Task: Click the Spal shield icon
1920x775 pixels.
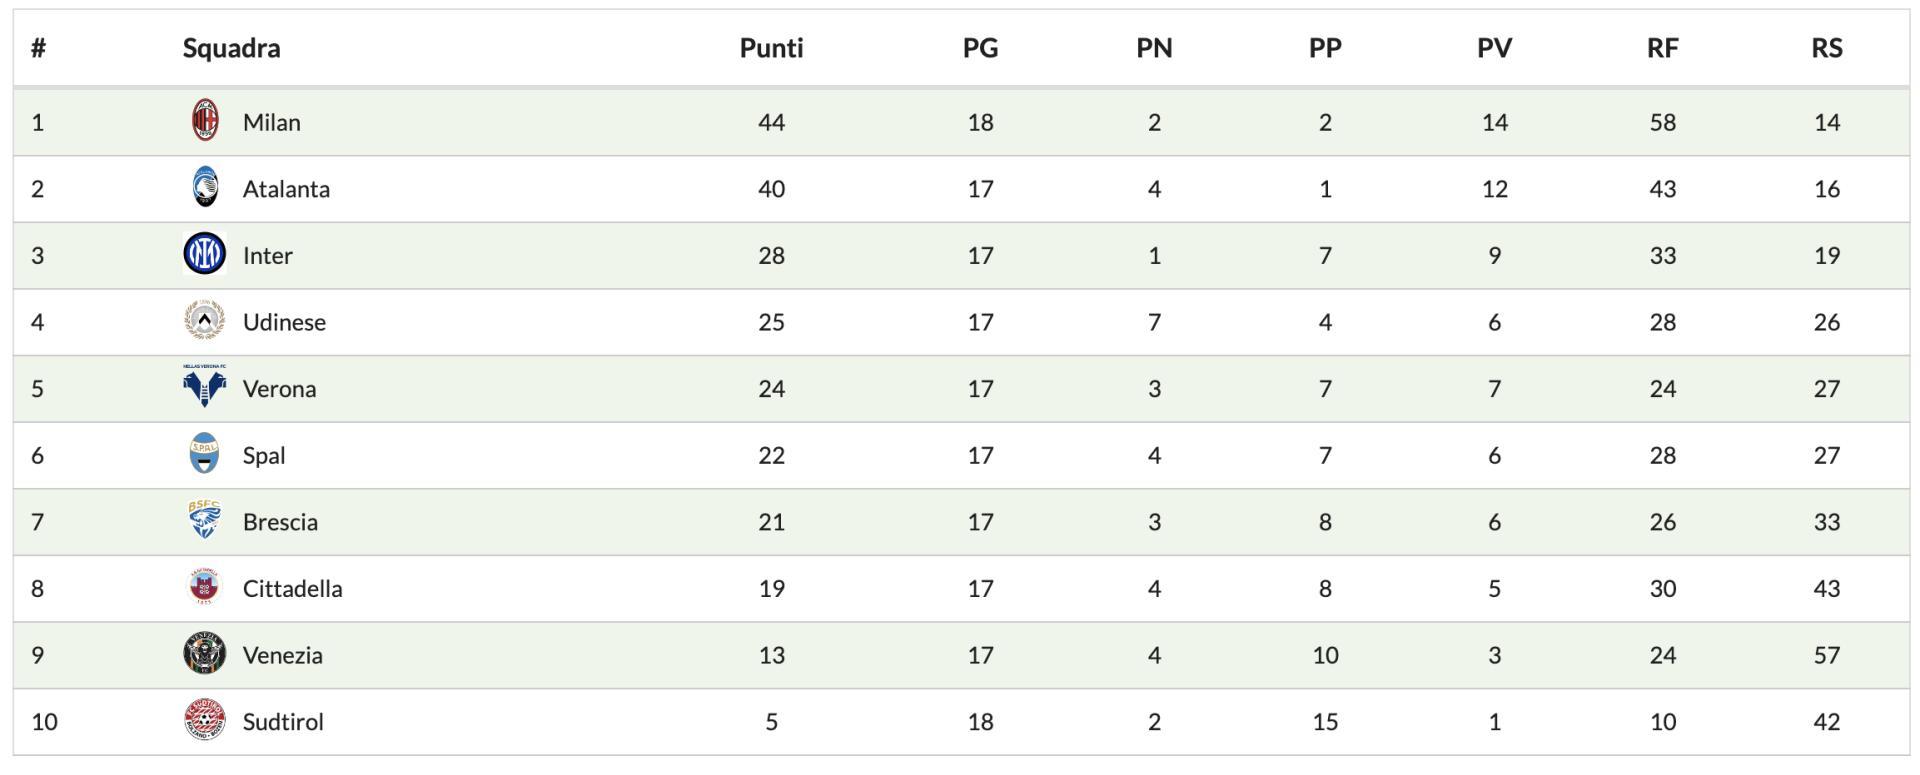Action: tap(205, 454)
